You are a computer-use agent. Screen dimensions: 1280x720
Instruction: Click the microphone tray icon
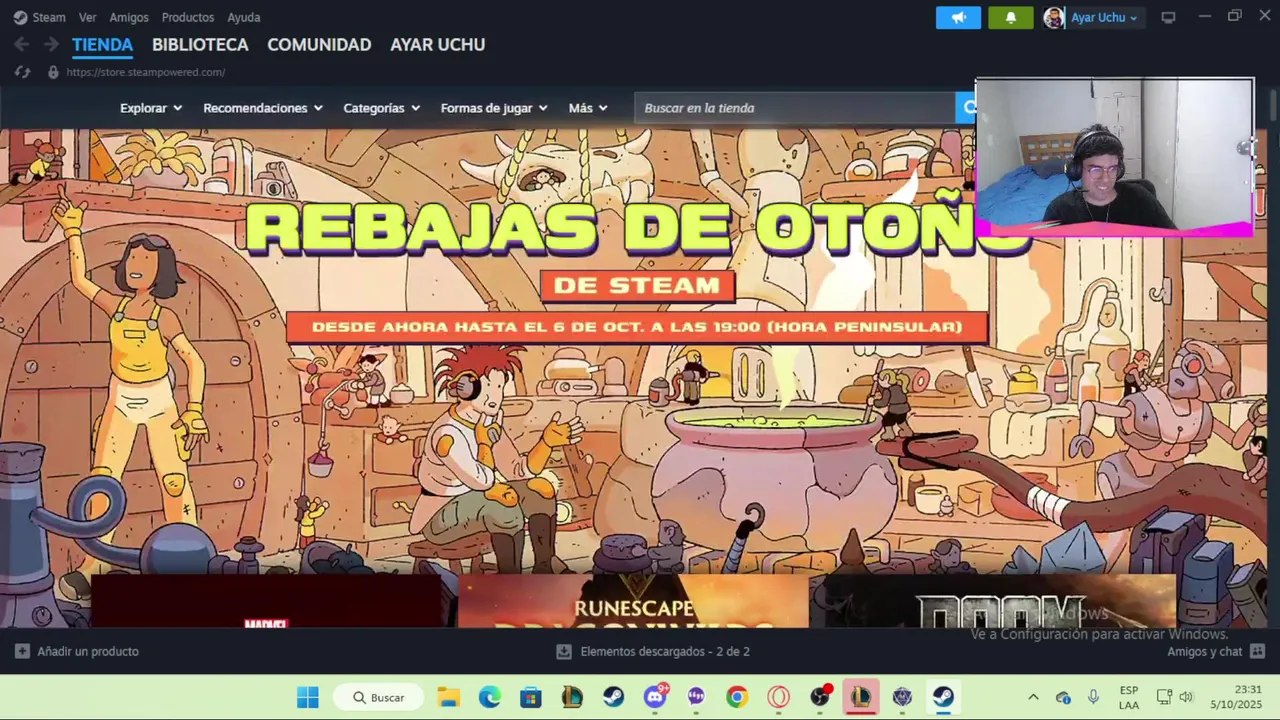(x=1093, y=697)
